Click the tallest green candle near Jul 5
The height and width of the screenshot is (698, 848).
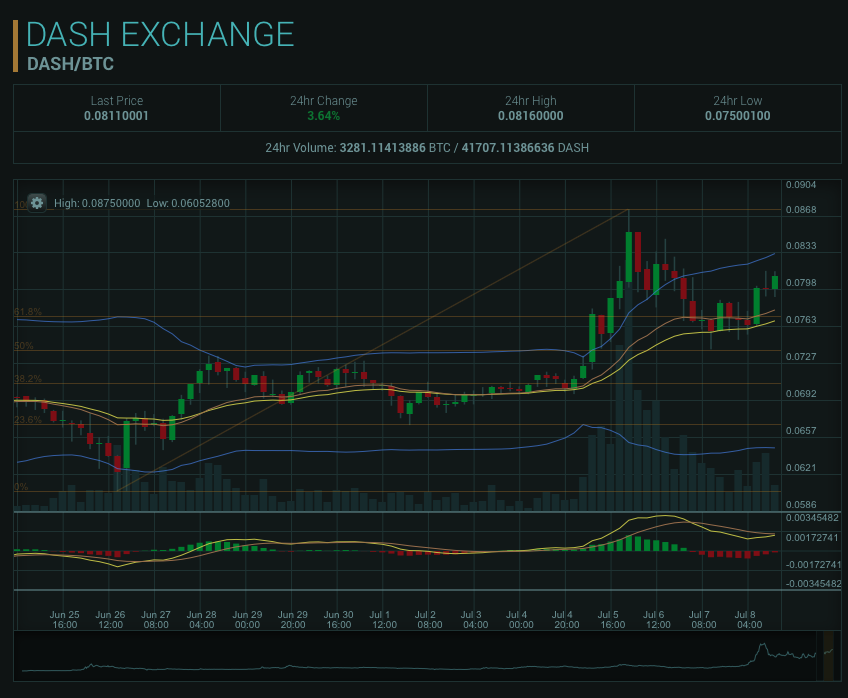pyautogui.click(x=629, y=257)
